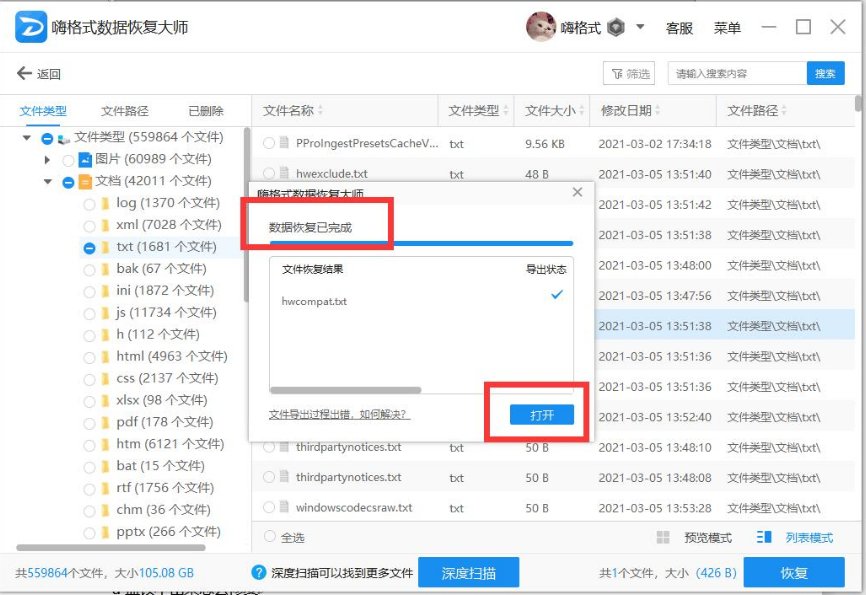Open the 文件导出过程出错,如何解决 help link

[x=339, y=414]
